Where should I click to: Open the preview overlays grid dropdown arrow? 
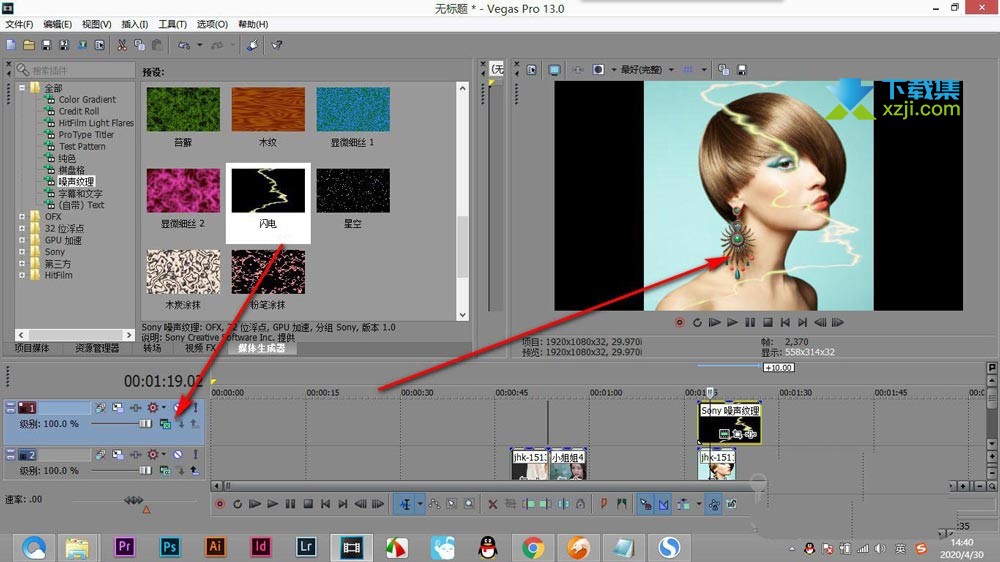[704, 70]
